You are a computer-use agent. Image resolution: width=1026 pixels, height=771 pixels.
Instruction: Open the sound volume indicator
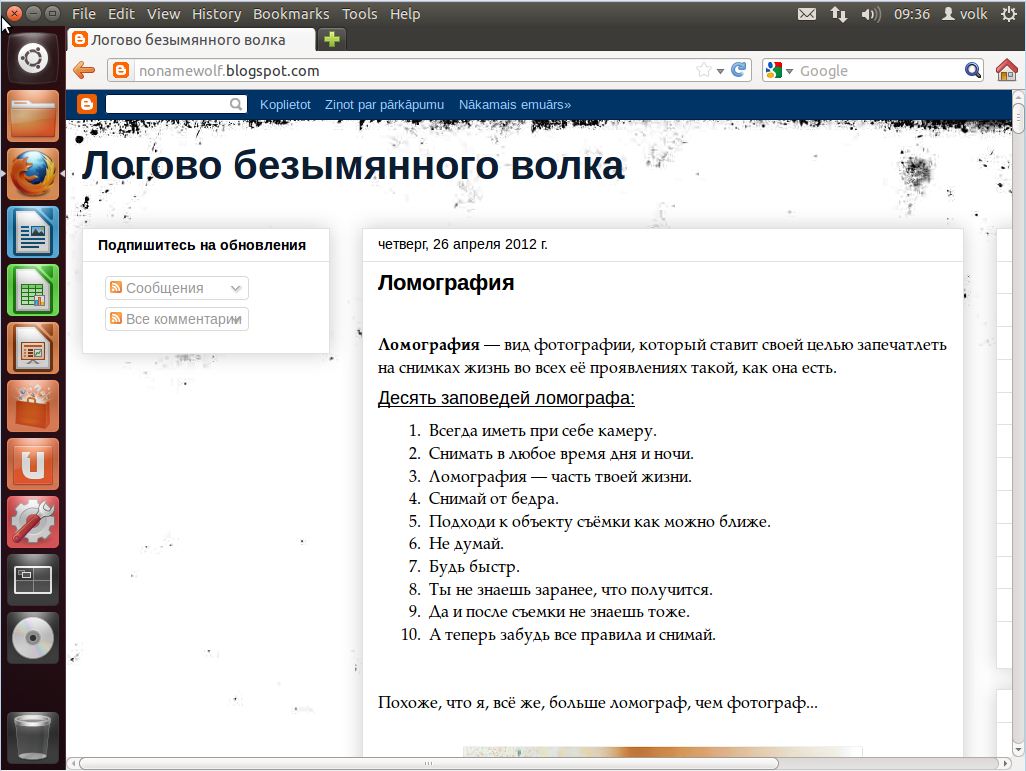pyautogui.click(x=871, y=14)
